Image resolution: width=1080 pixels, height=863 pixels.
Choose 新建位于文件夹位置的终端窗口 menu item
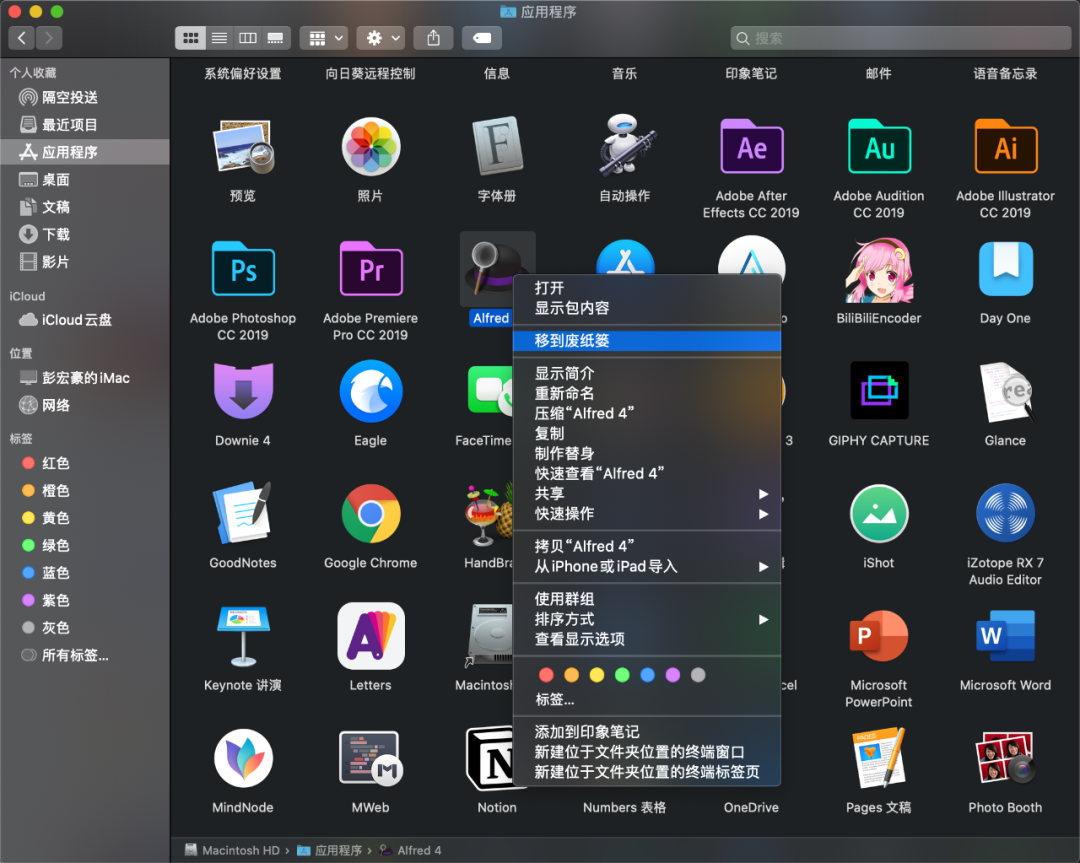647,751
